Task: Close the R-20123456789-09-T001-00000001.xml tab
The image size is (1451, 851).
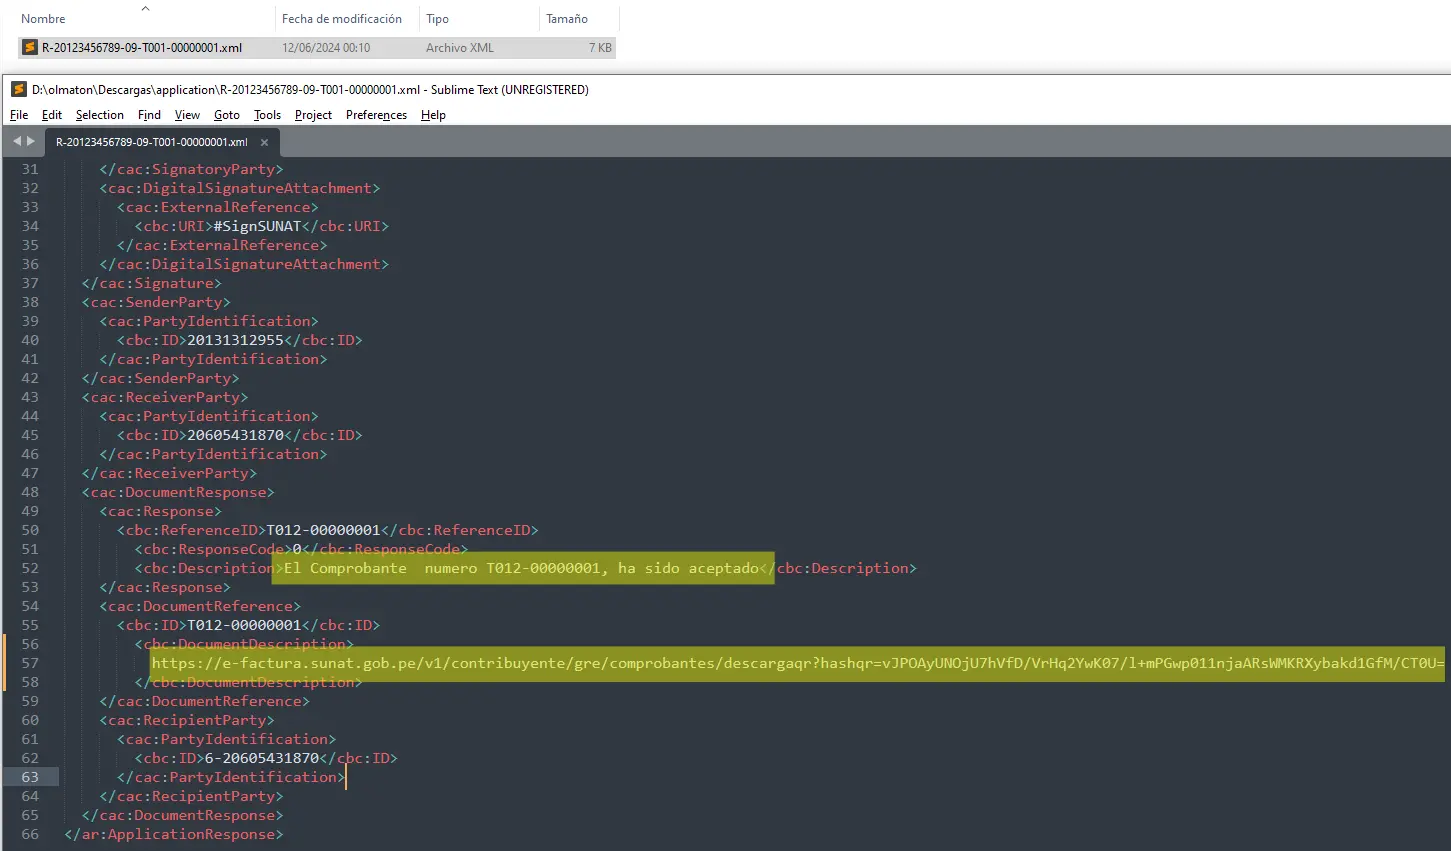Action: (264, 142)
